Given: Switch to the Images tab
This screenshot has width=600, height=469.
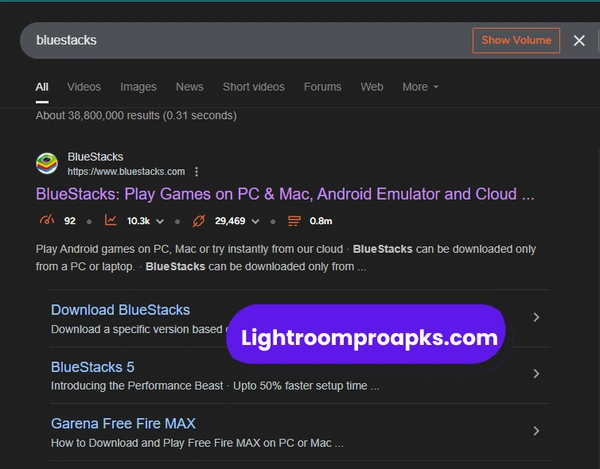Looking at the screenshot, I should pyautogui.click(x=138, y=87).
